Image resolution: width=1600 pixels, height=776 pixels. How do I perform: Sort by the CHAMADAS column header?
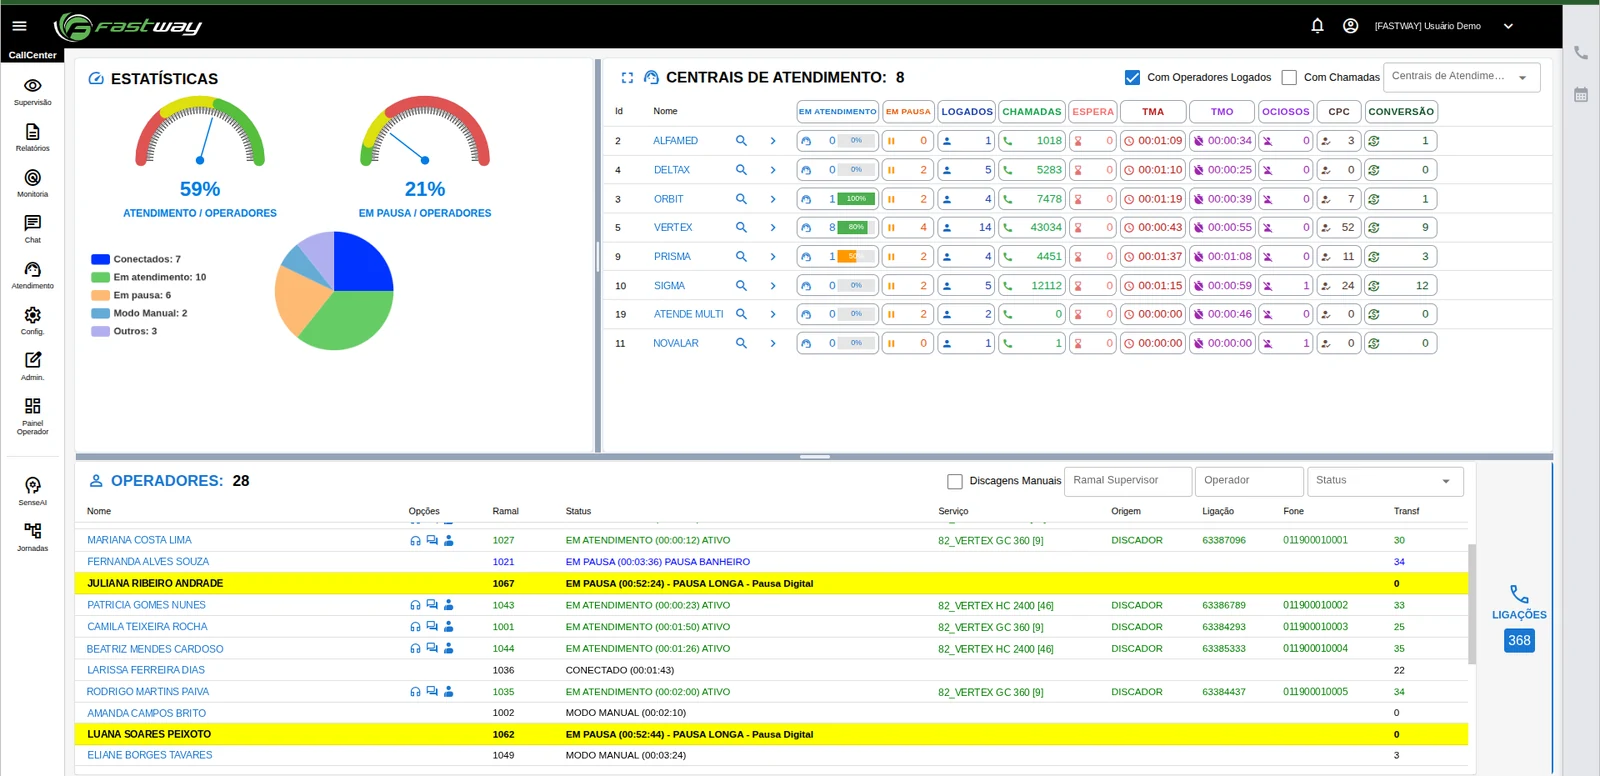coord(1032,112)
